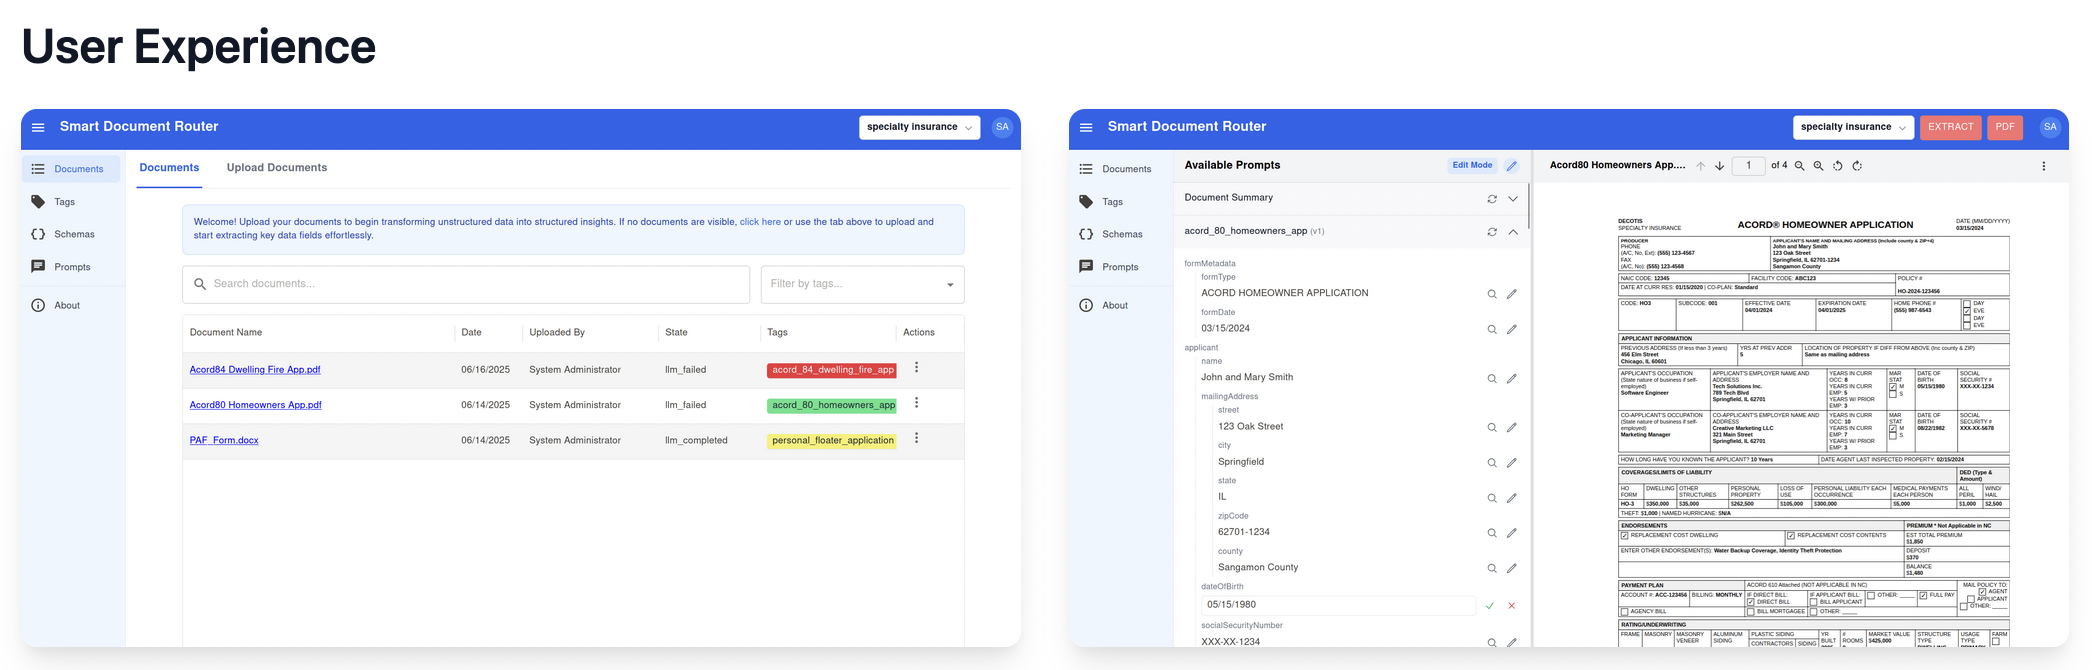Image resolution: width=2092 pixels, height=670 pixels.
Task: Refresh the Document Summary prompt
Action: [x=1492, y=199]
